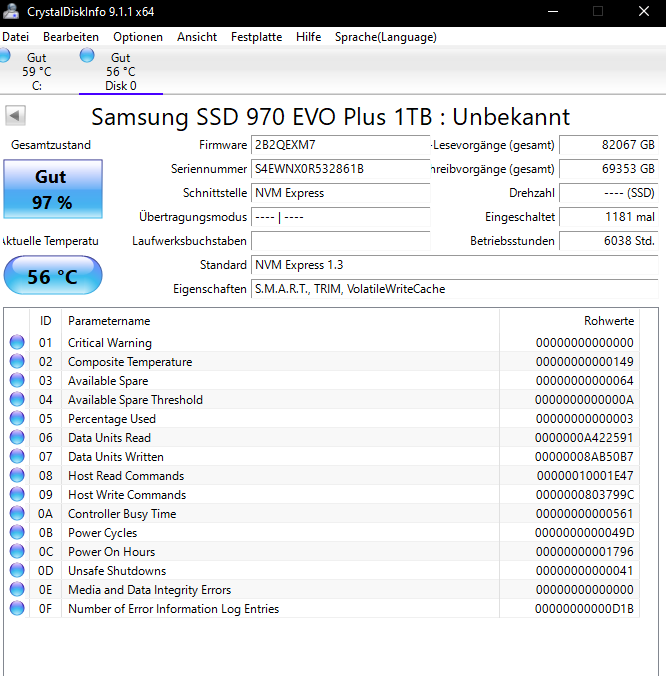
Task: Click the status orb for Data Units Read
Action: point(17,437)
